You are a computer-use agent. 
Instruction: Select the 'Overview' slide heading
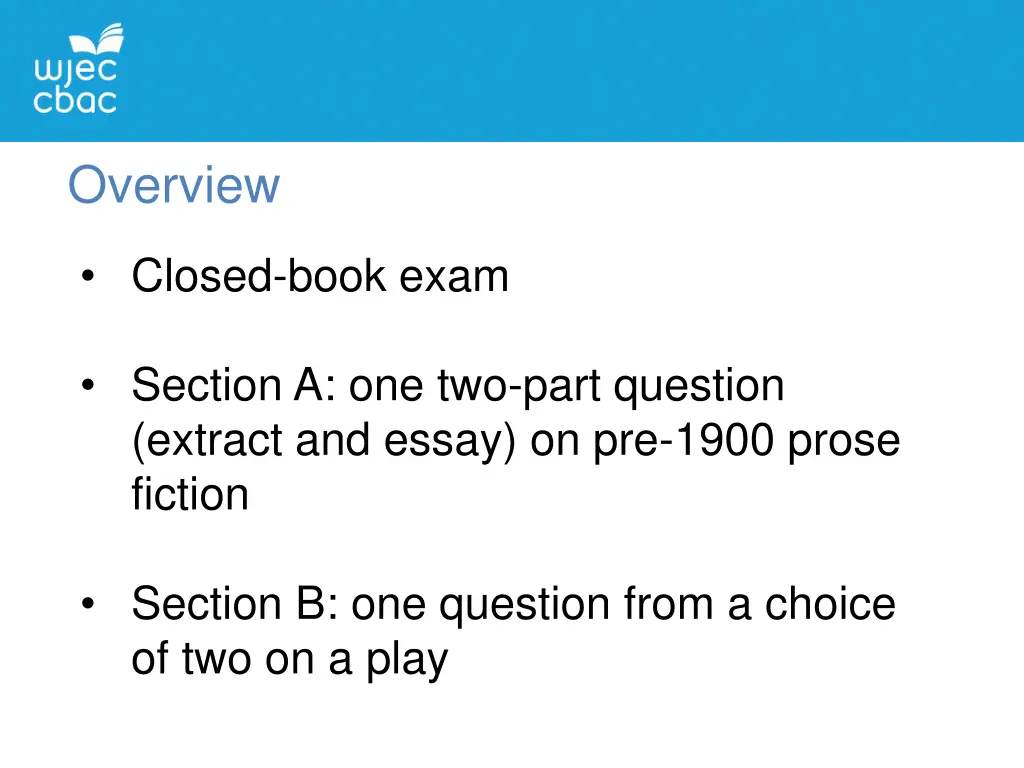(x=174, y=185)
